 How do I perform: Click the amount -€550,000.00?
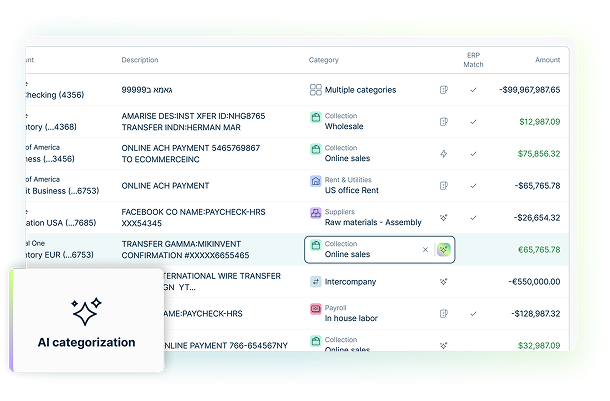coord(534,282)
